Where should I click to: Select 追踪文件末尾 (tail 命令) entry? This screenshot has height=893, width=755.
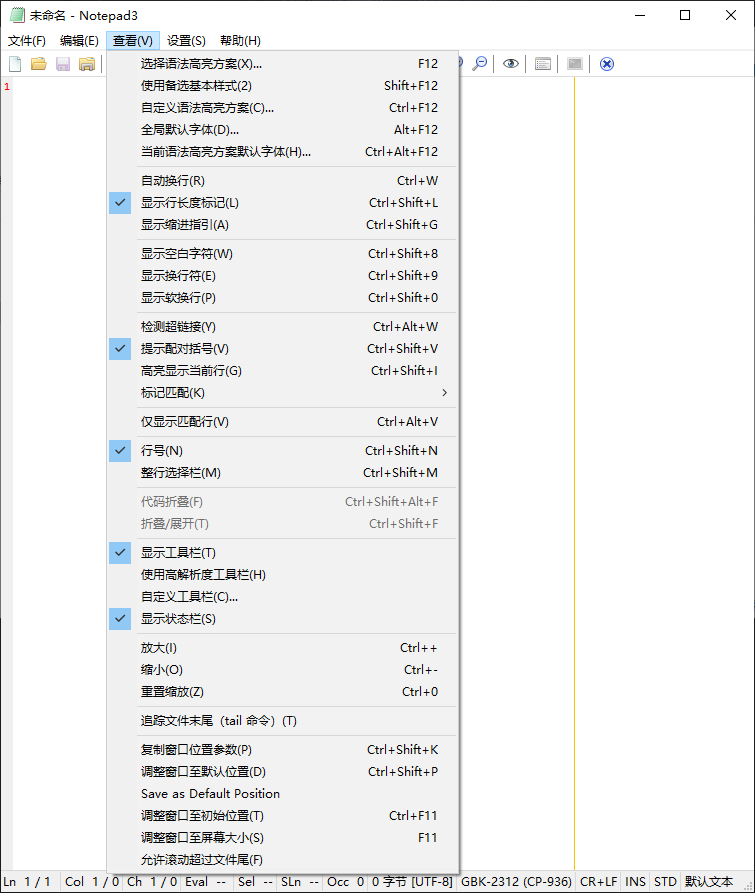[282, 721]
